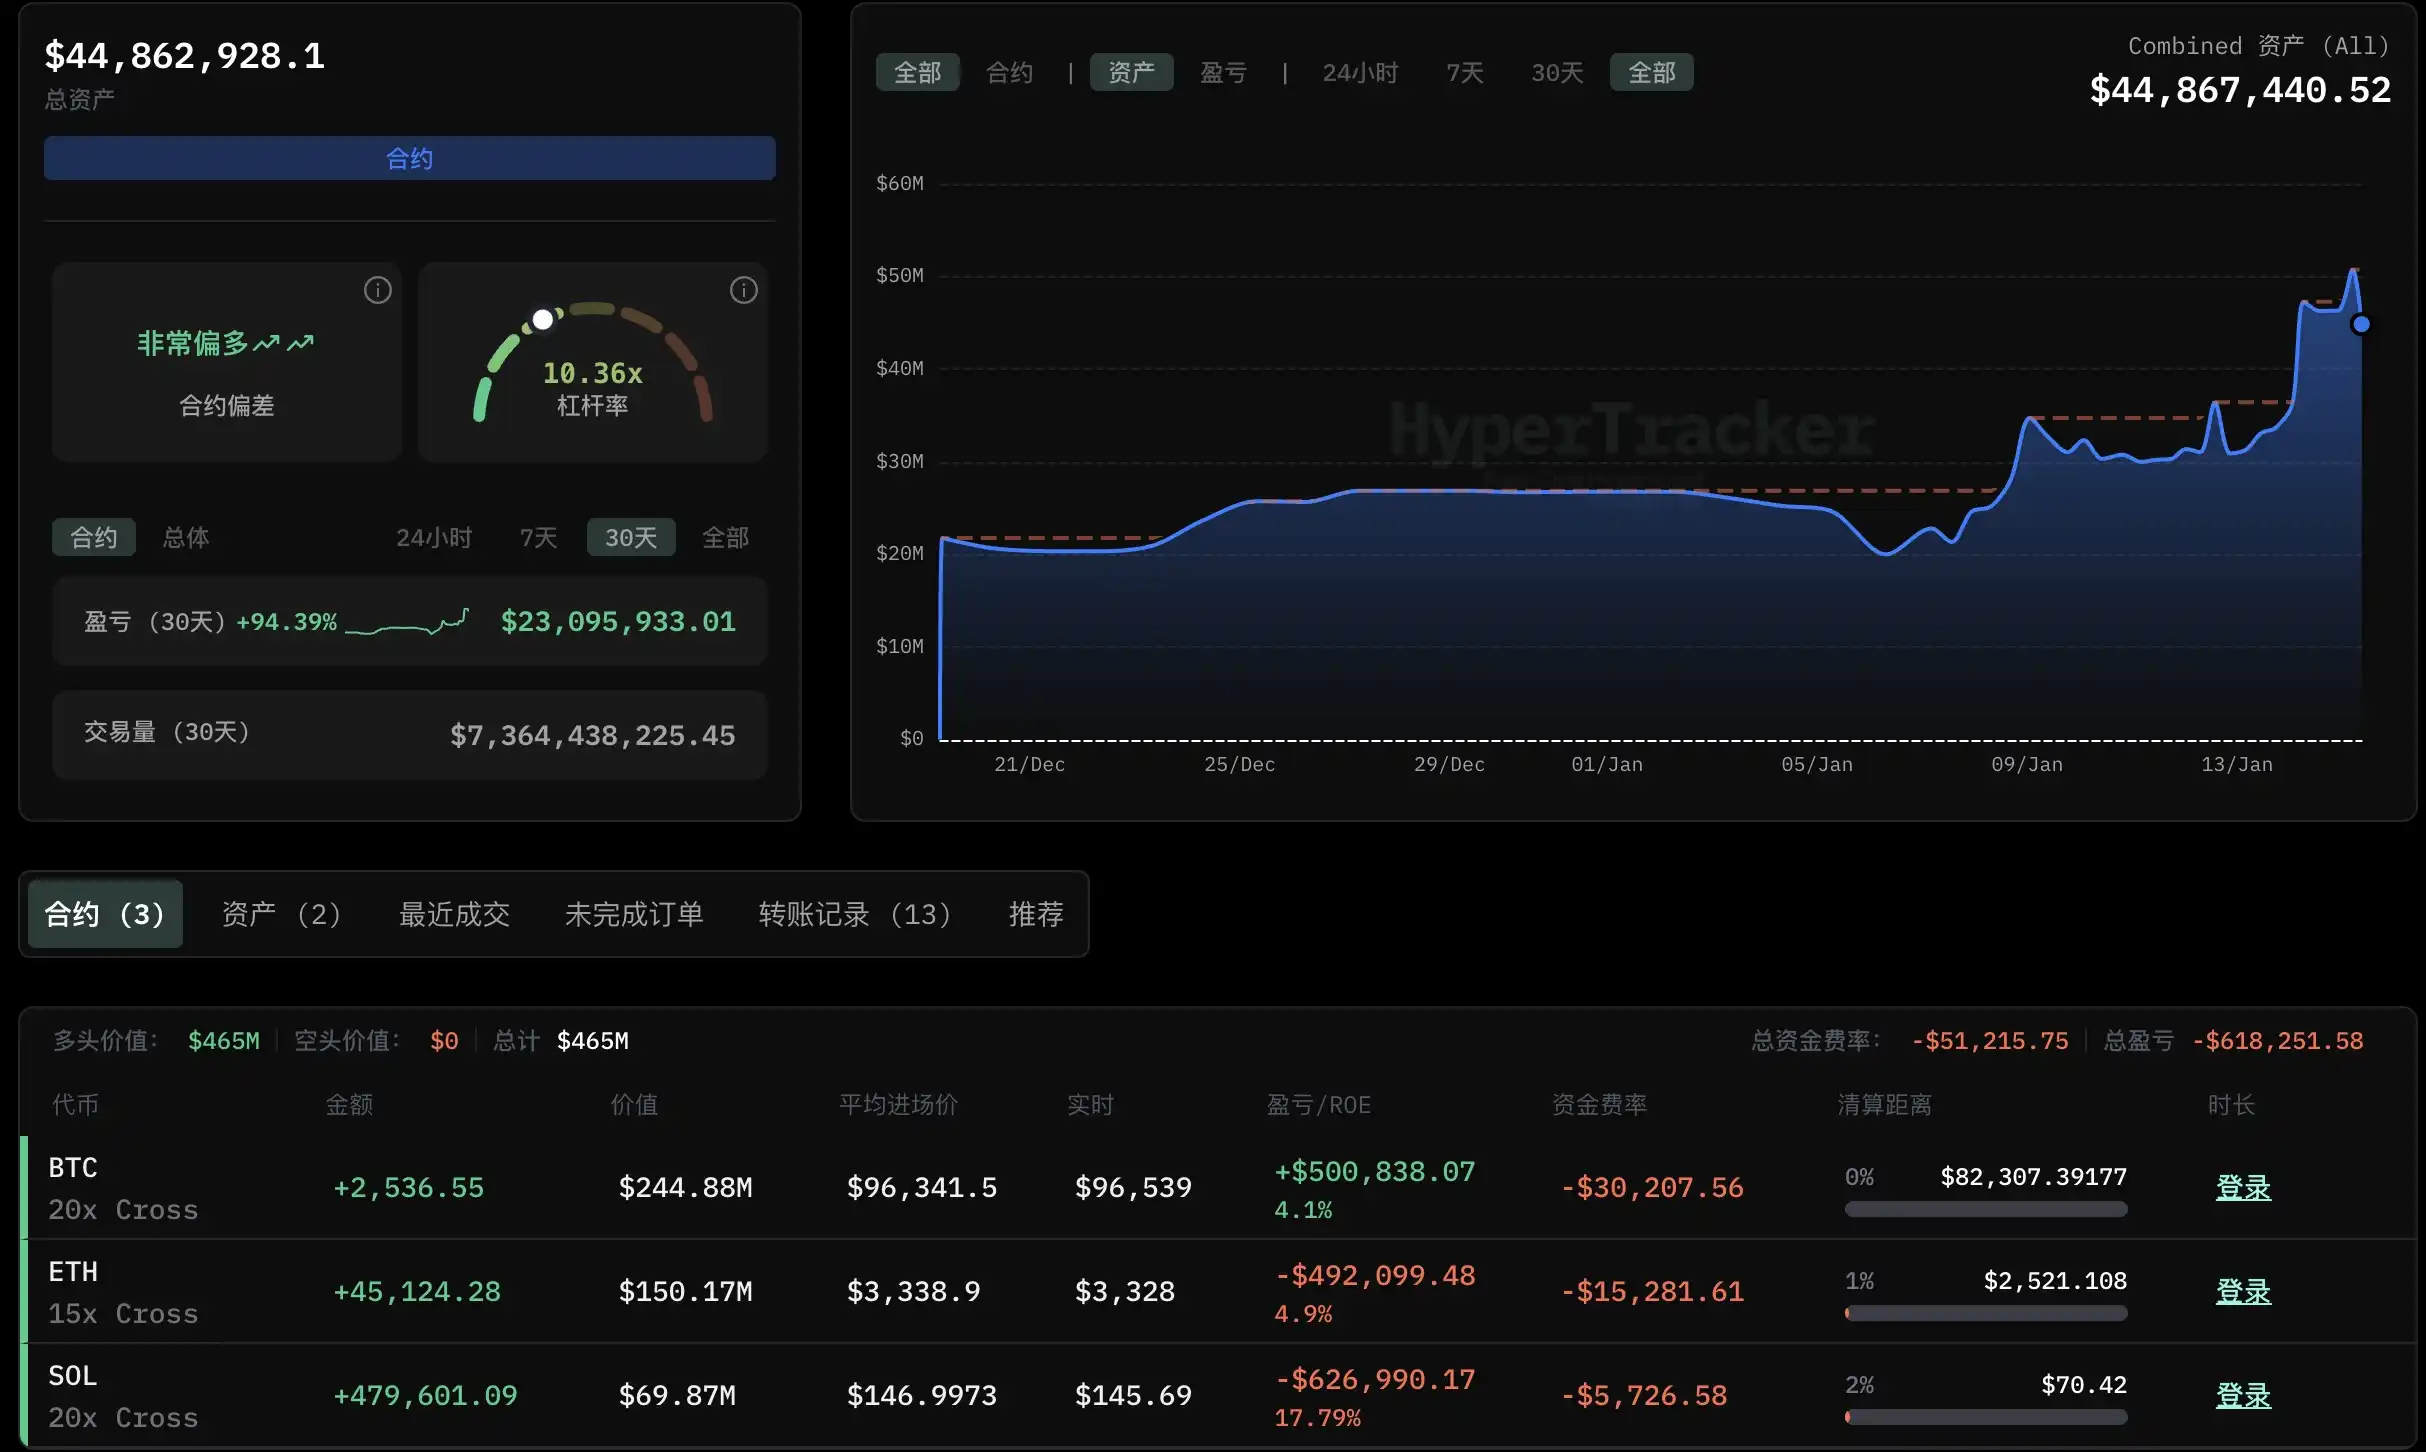This screenshot has width=2426, height=1452.
Task: Click 登录 link in BTC row
Action: (2243, 1188)
